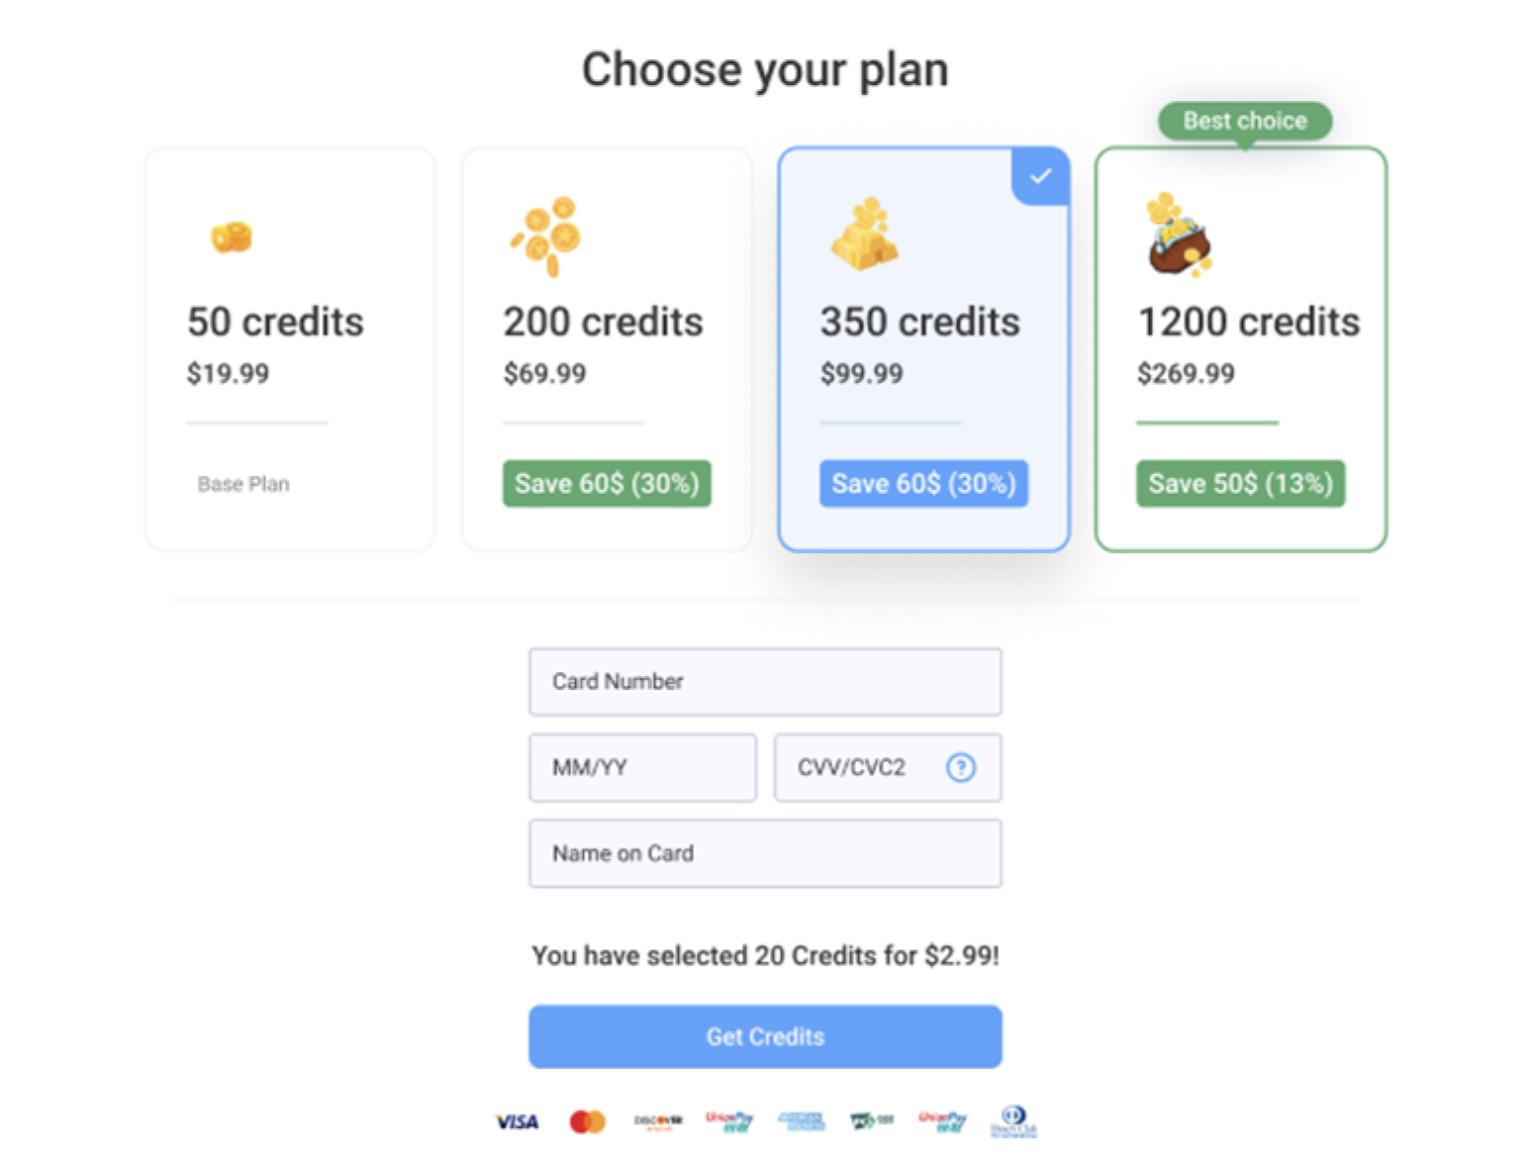Click the green Save 50$ (13%) label
This screenshot has width=1536, height=1168.
(x=1240, y=484)
